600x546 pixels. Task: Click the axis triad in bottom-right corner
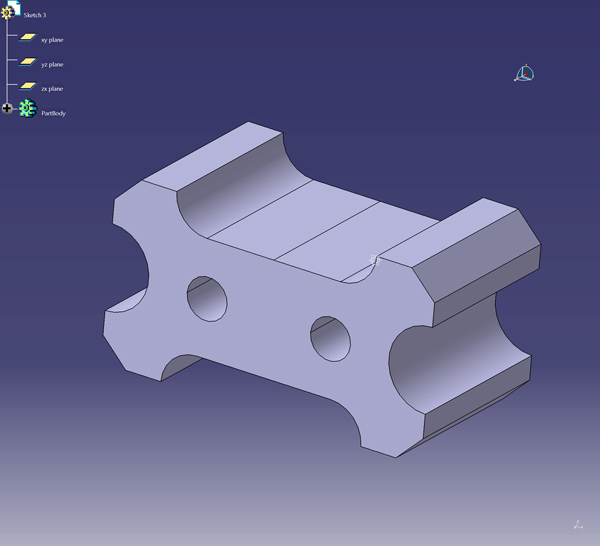click(x=578, y=523)
